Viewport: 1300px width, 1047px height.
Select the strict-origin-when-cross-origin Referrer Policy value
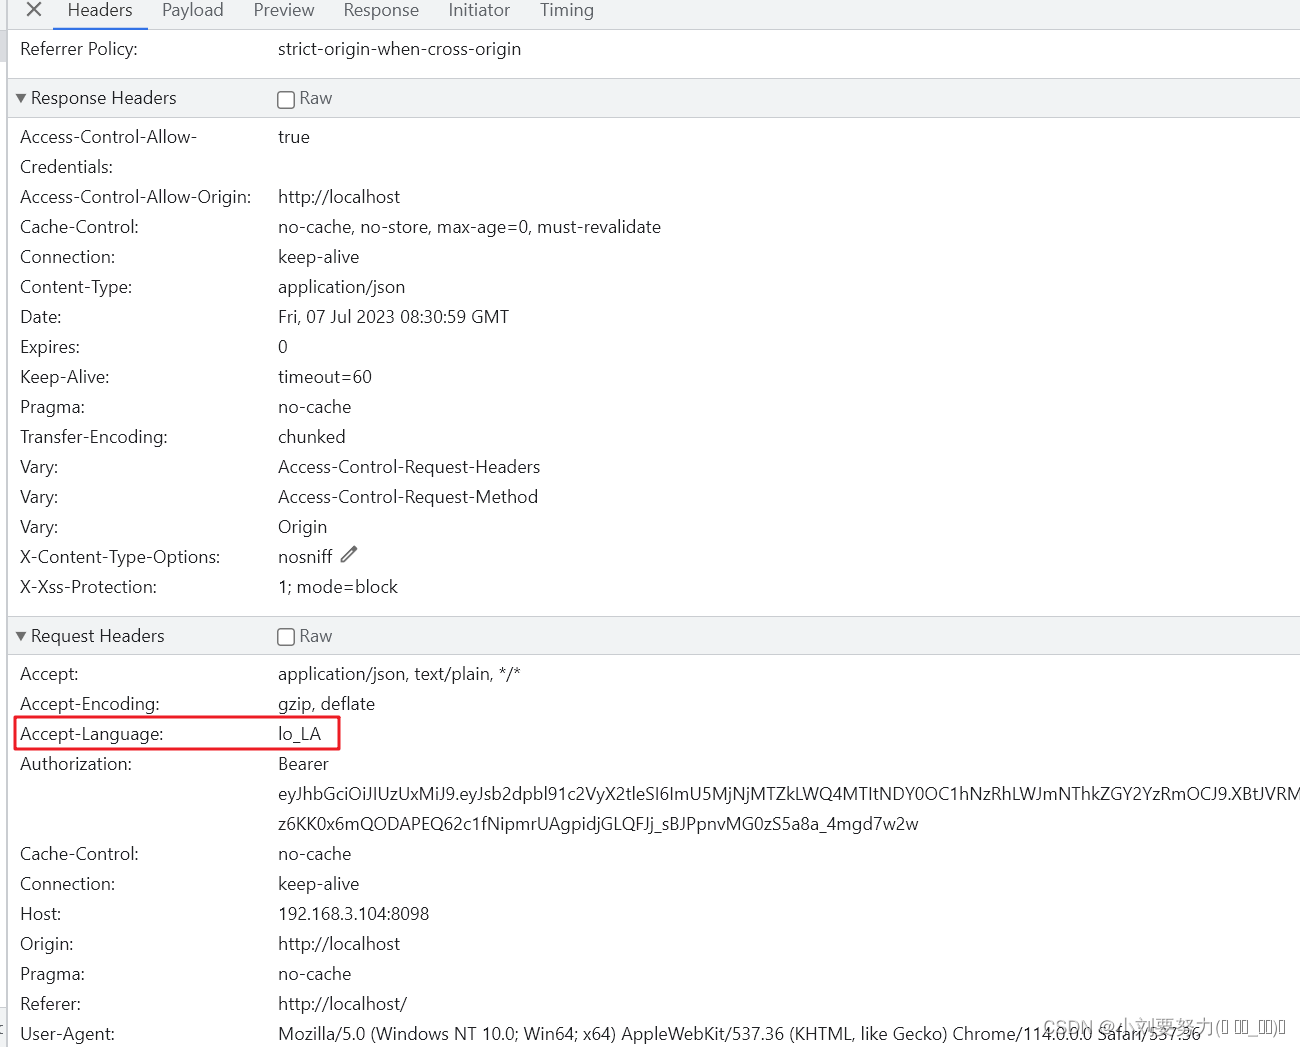pyautogui.click(x=399, y=48)
